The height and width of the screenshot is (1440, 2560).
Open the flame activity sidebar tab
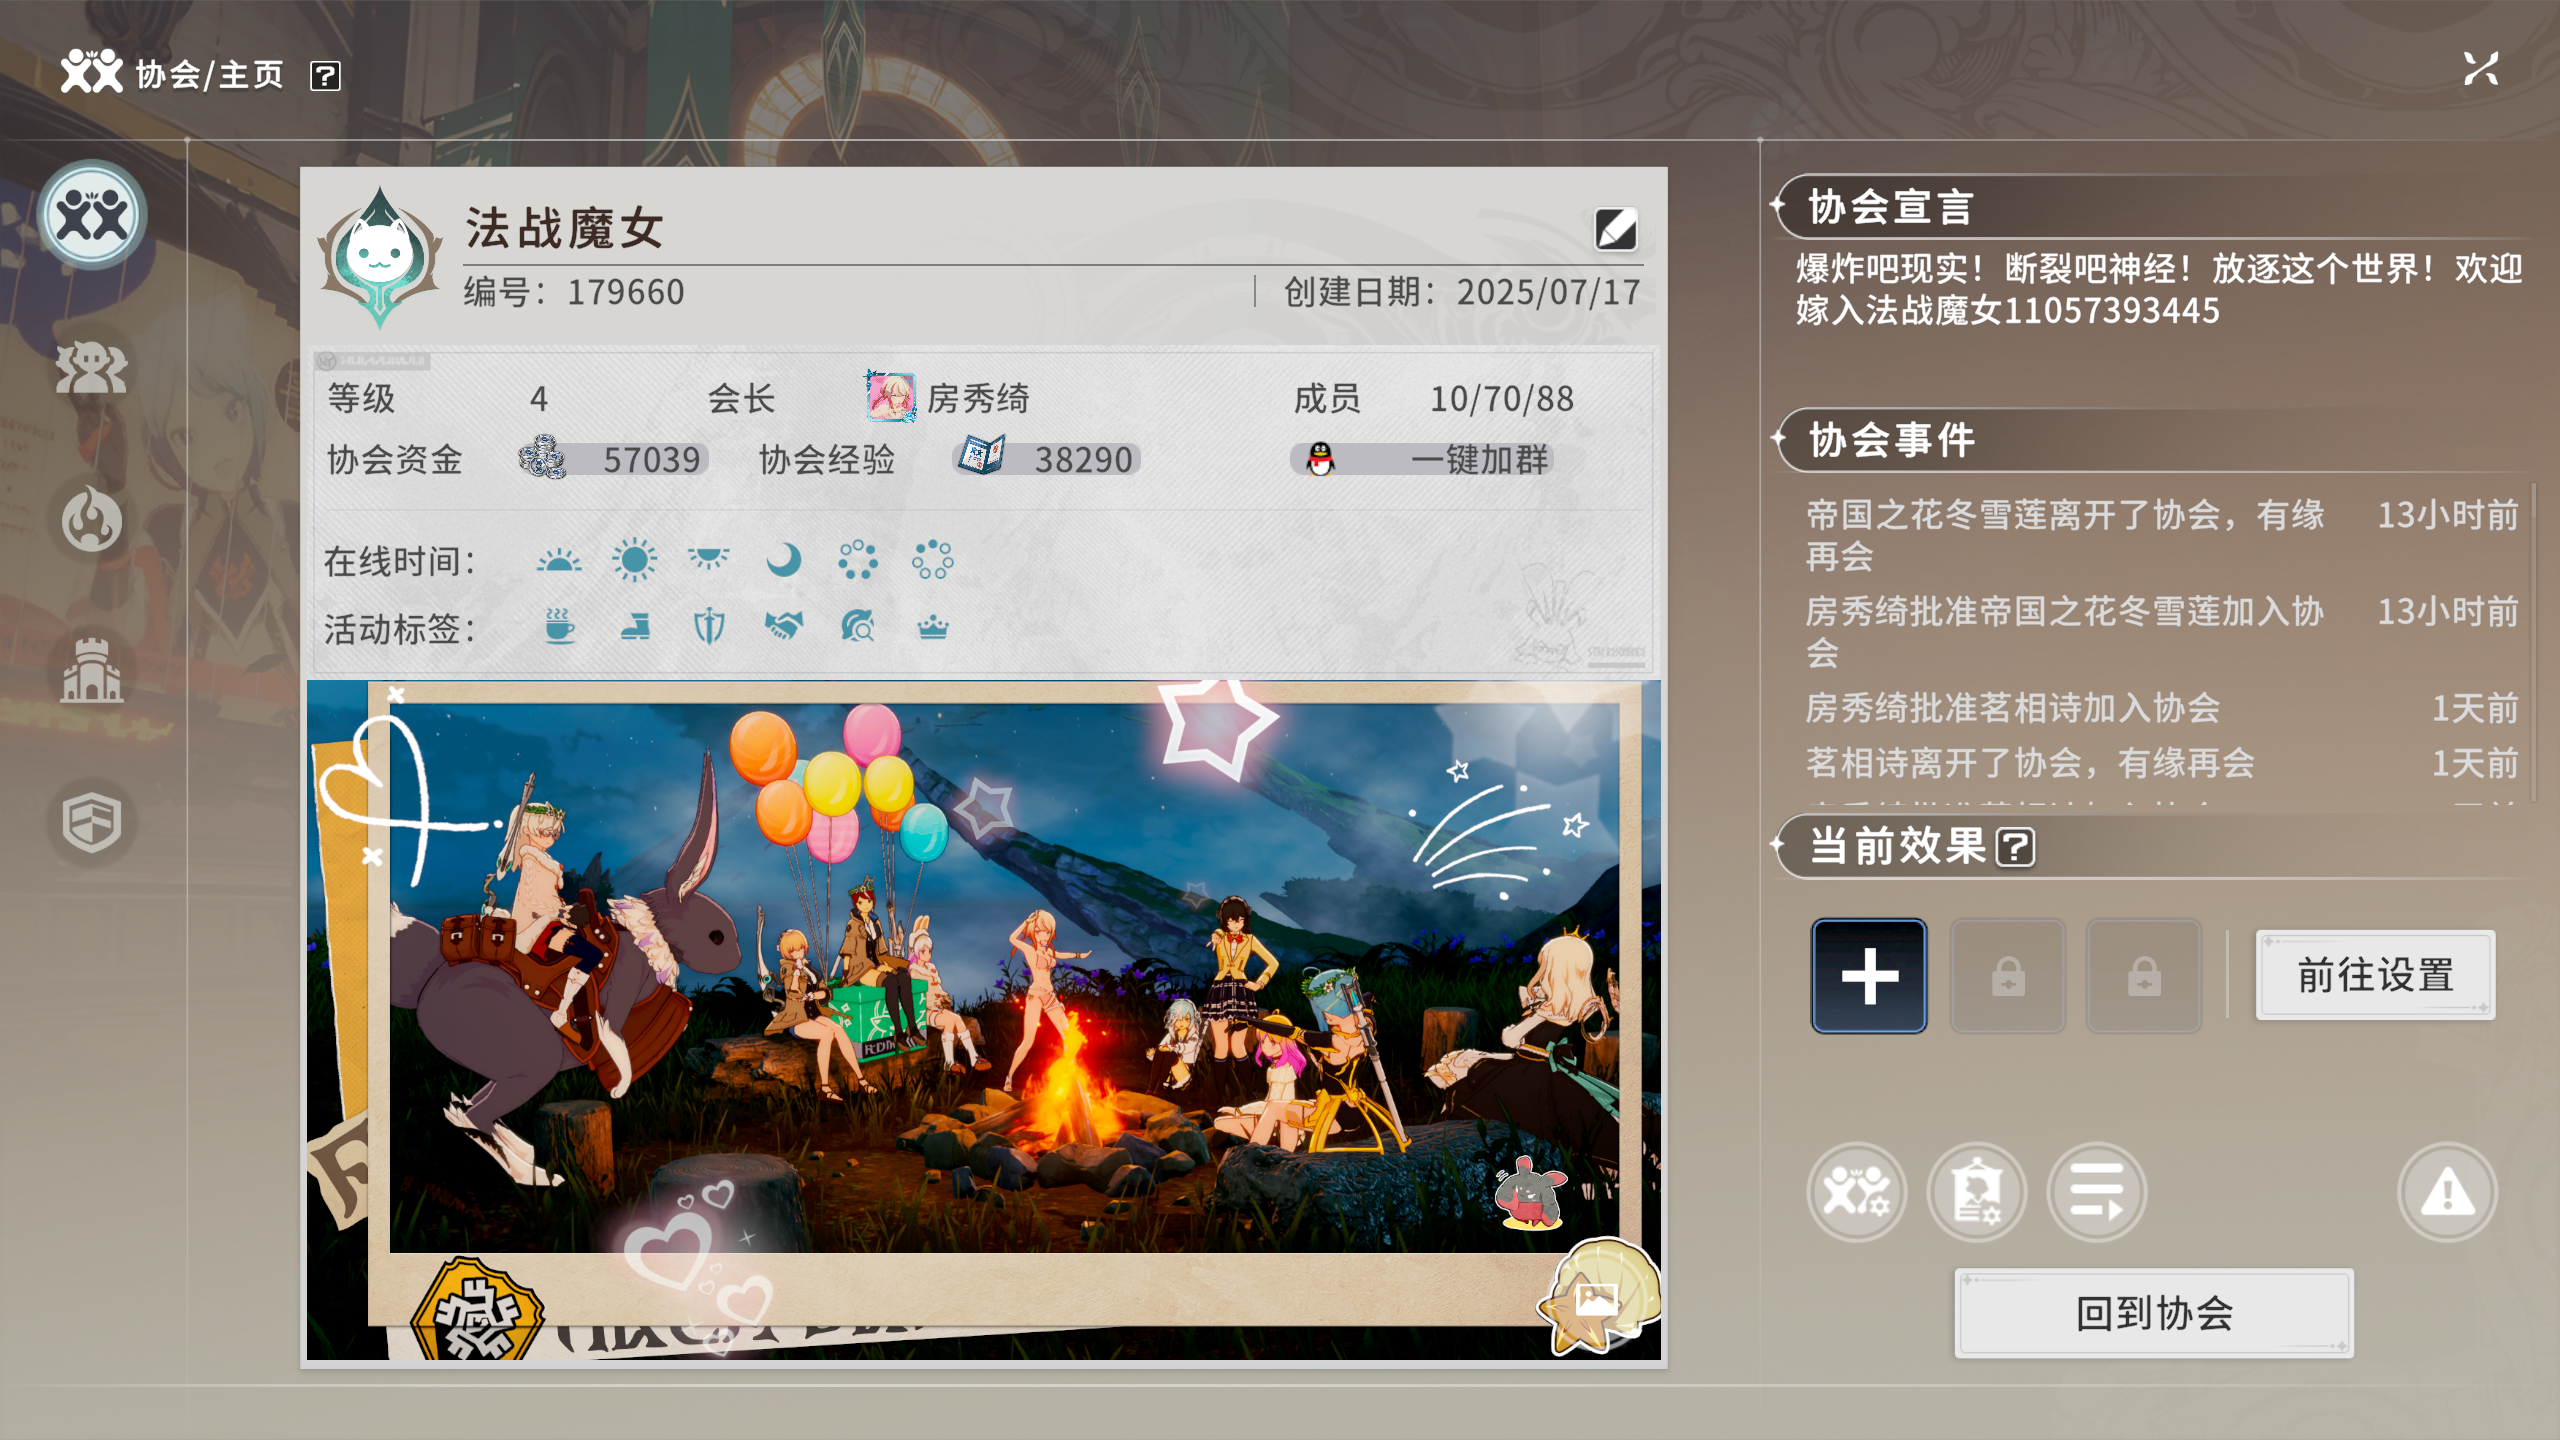click(x=91, y=518)
